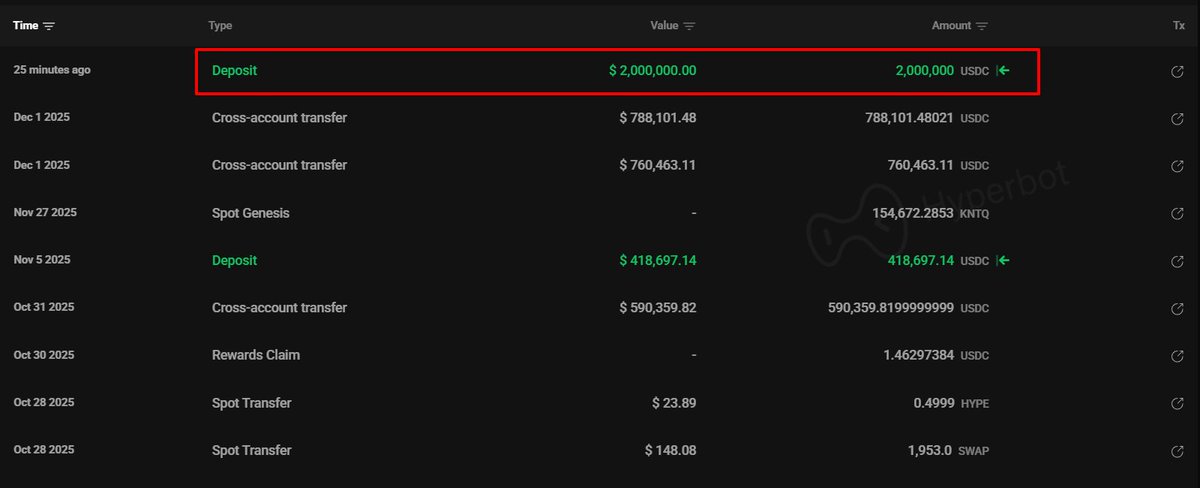The width and height of the screenshot is (1200, 488).
Task: Open Tx link for HYPE spot transfer
Action: click(1177, 404)
